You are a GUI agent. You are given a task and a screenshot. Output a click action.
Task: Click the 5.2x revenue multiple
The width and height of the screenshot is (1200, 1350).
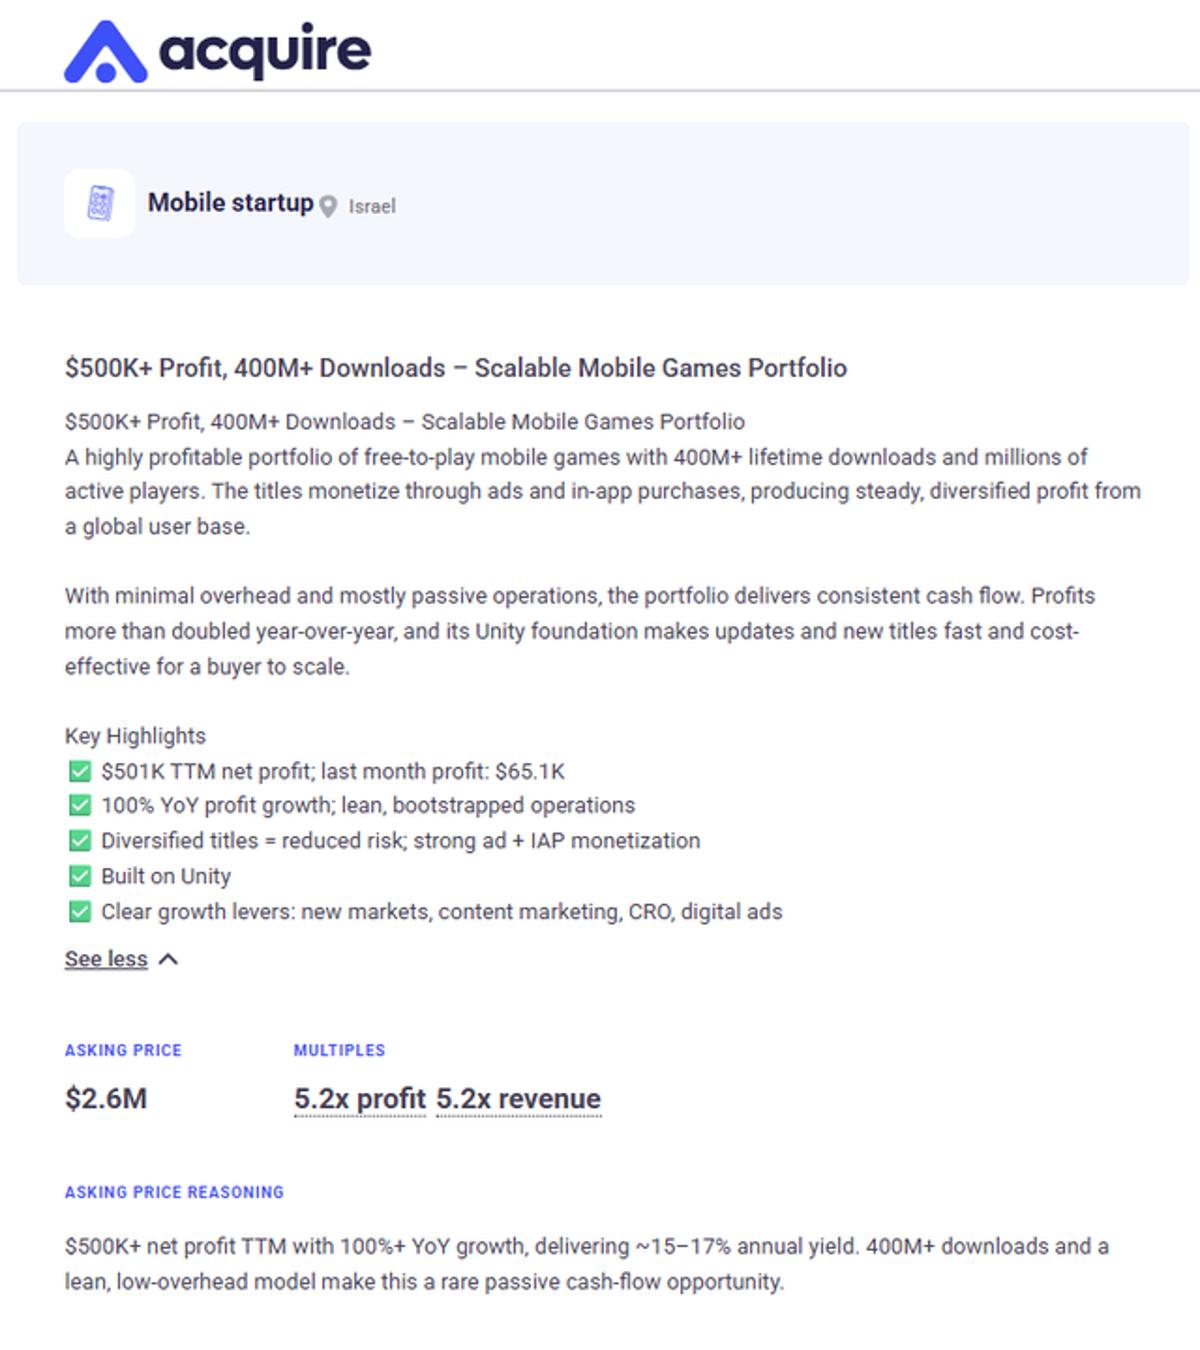pyautogui.click(x=518, y=1099)
